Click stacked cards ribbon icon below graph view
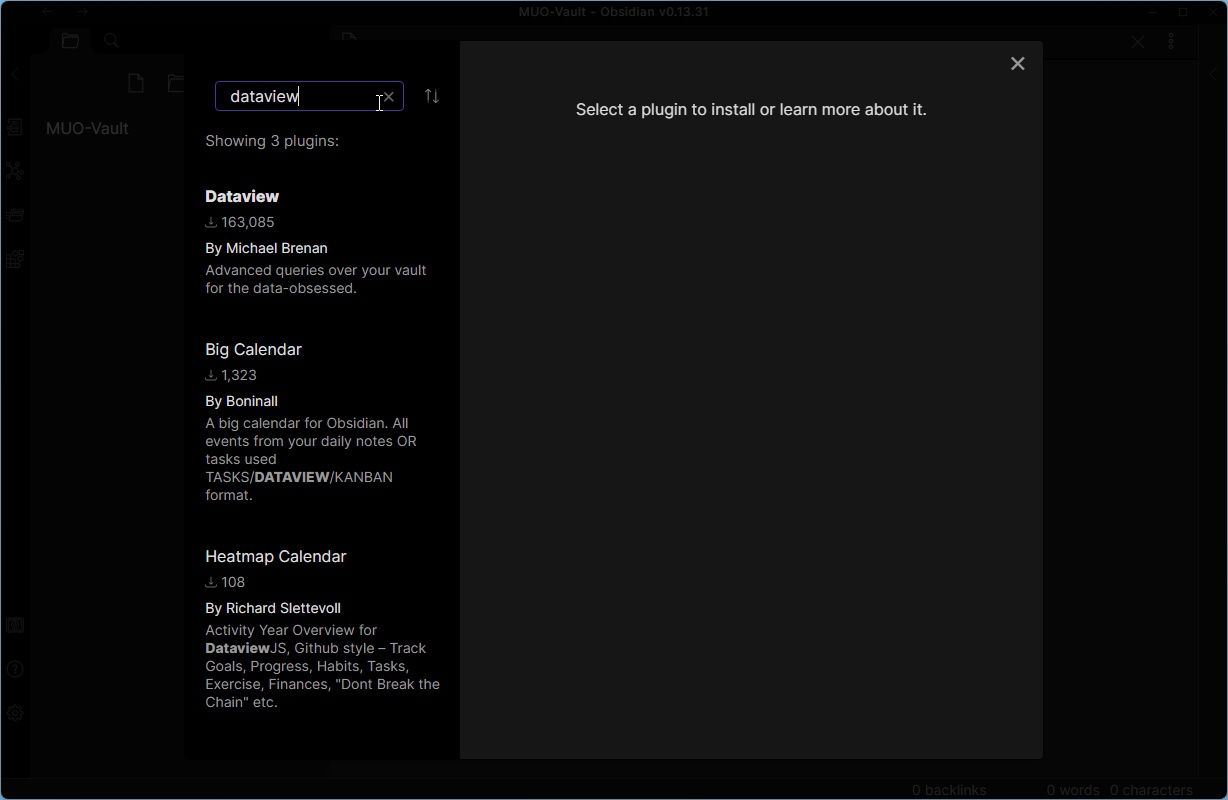1228x800 pixels. click(x=14, y=215)
